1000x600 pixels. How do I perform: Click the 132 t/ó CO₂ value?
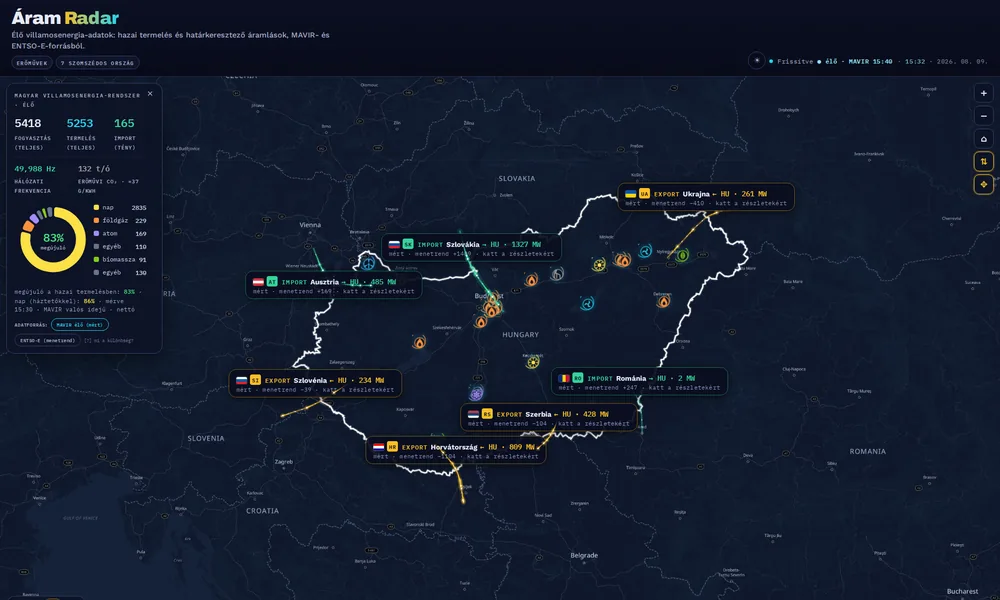coord(94,169)
